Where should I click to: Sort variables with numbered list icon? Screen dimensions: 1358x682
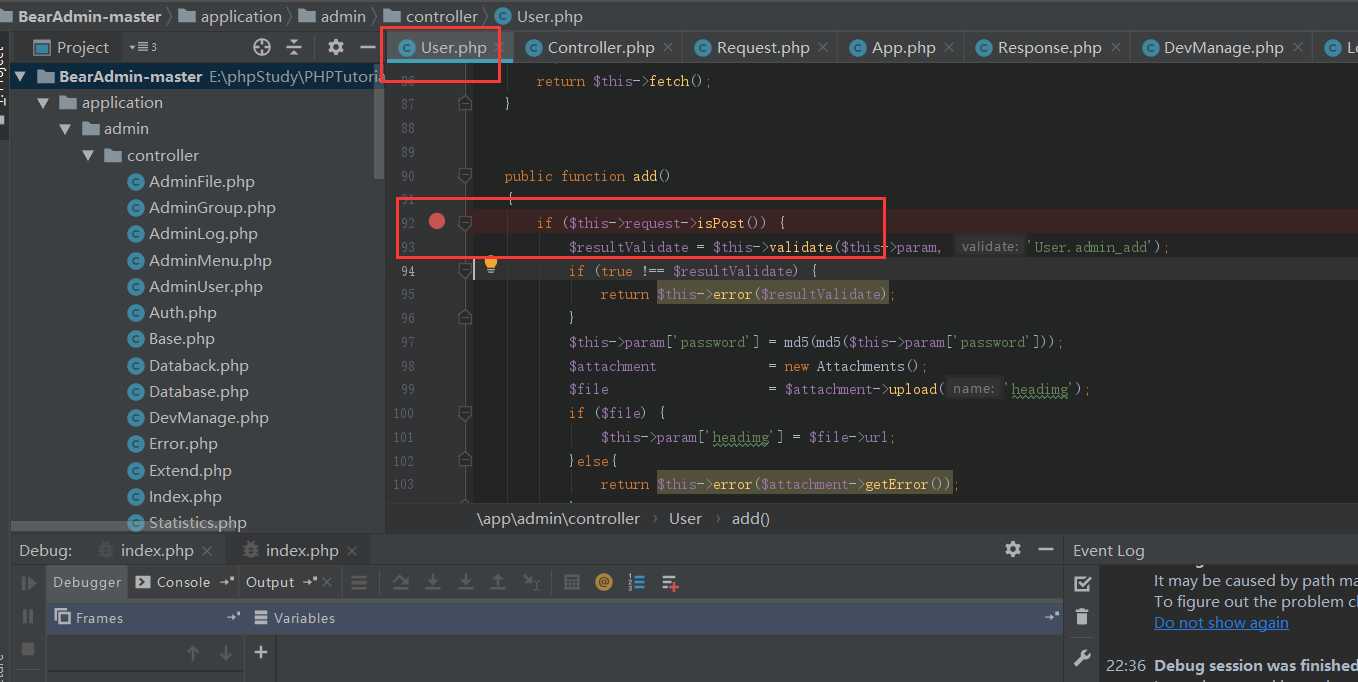click(x=636, y=582)
